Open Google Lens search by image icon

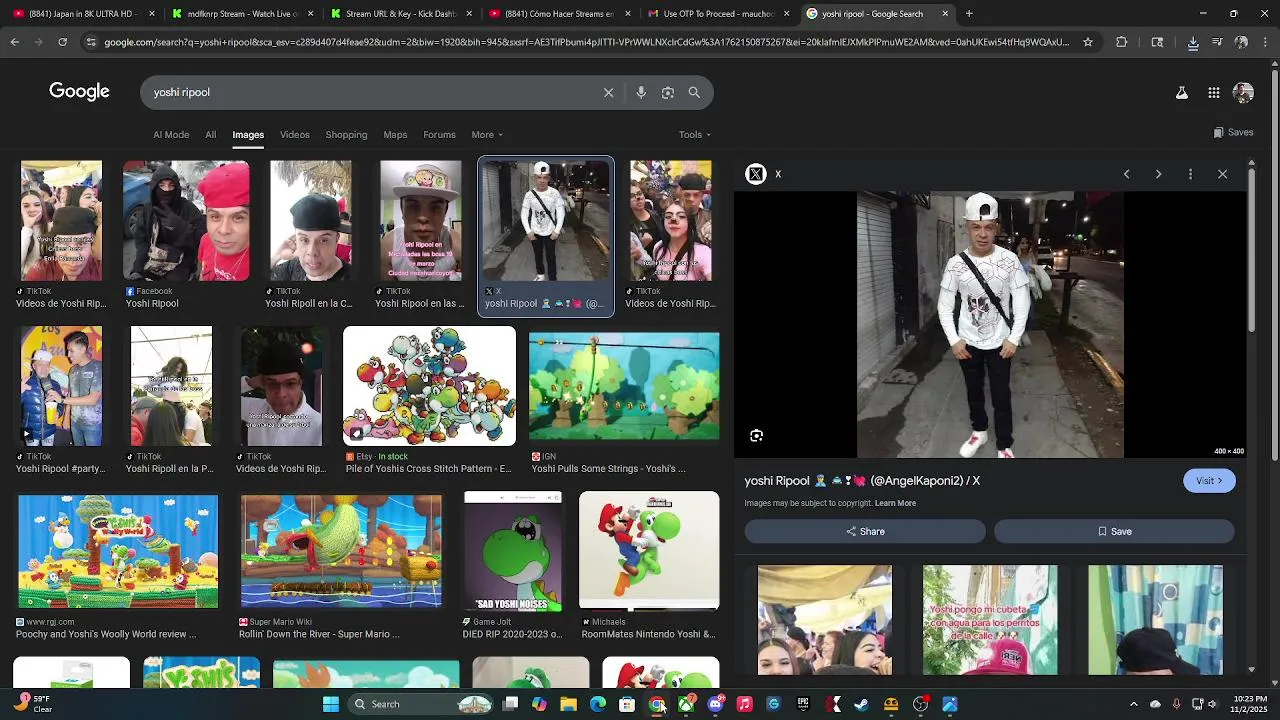[x=667, y=92]
